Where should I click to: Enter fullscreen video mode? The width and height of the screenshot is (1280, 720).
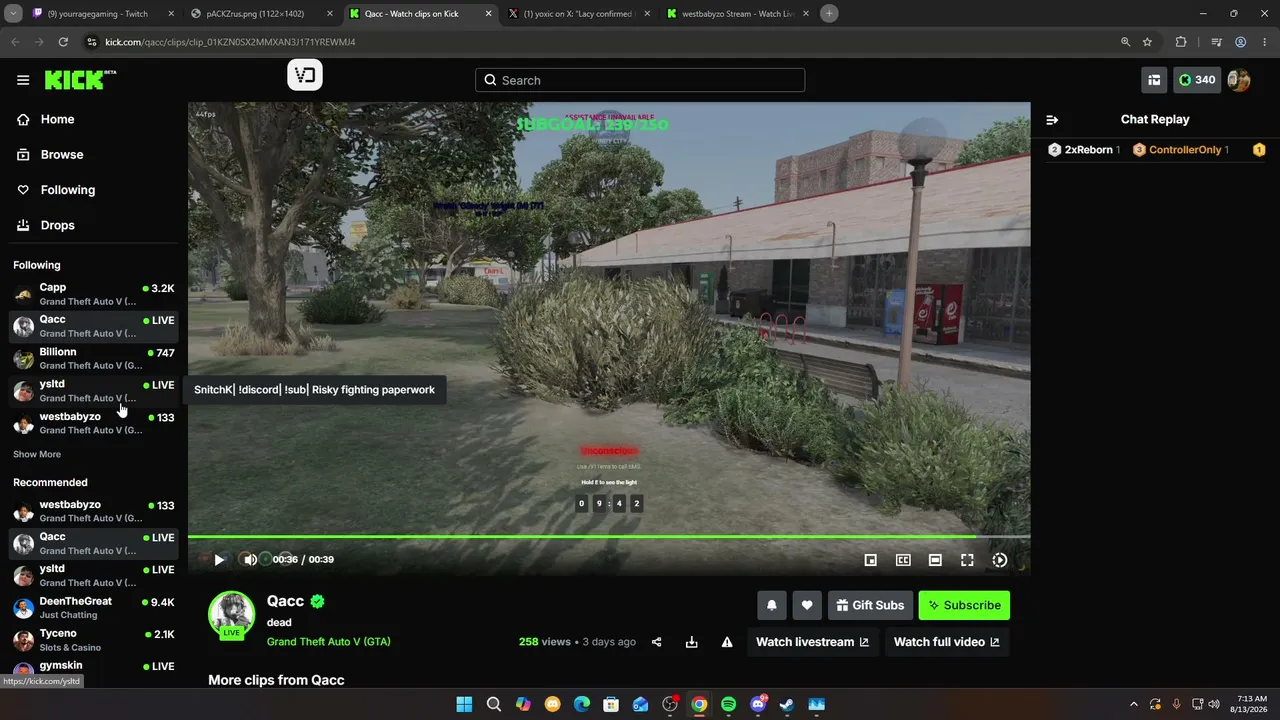(x=967, y=560)
